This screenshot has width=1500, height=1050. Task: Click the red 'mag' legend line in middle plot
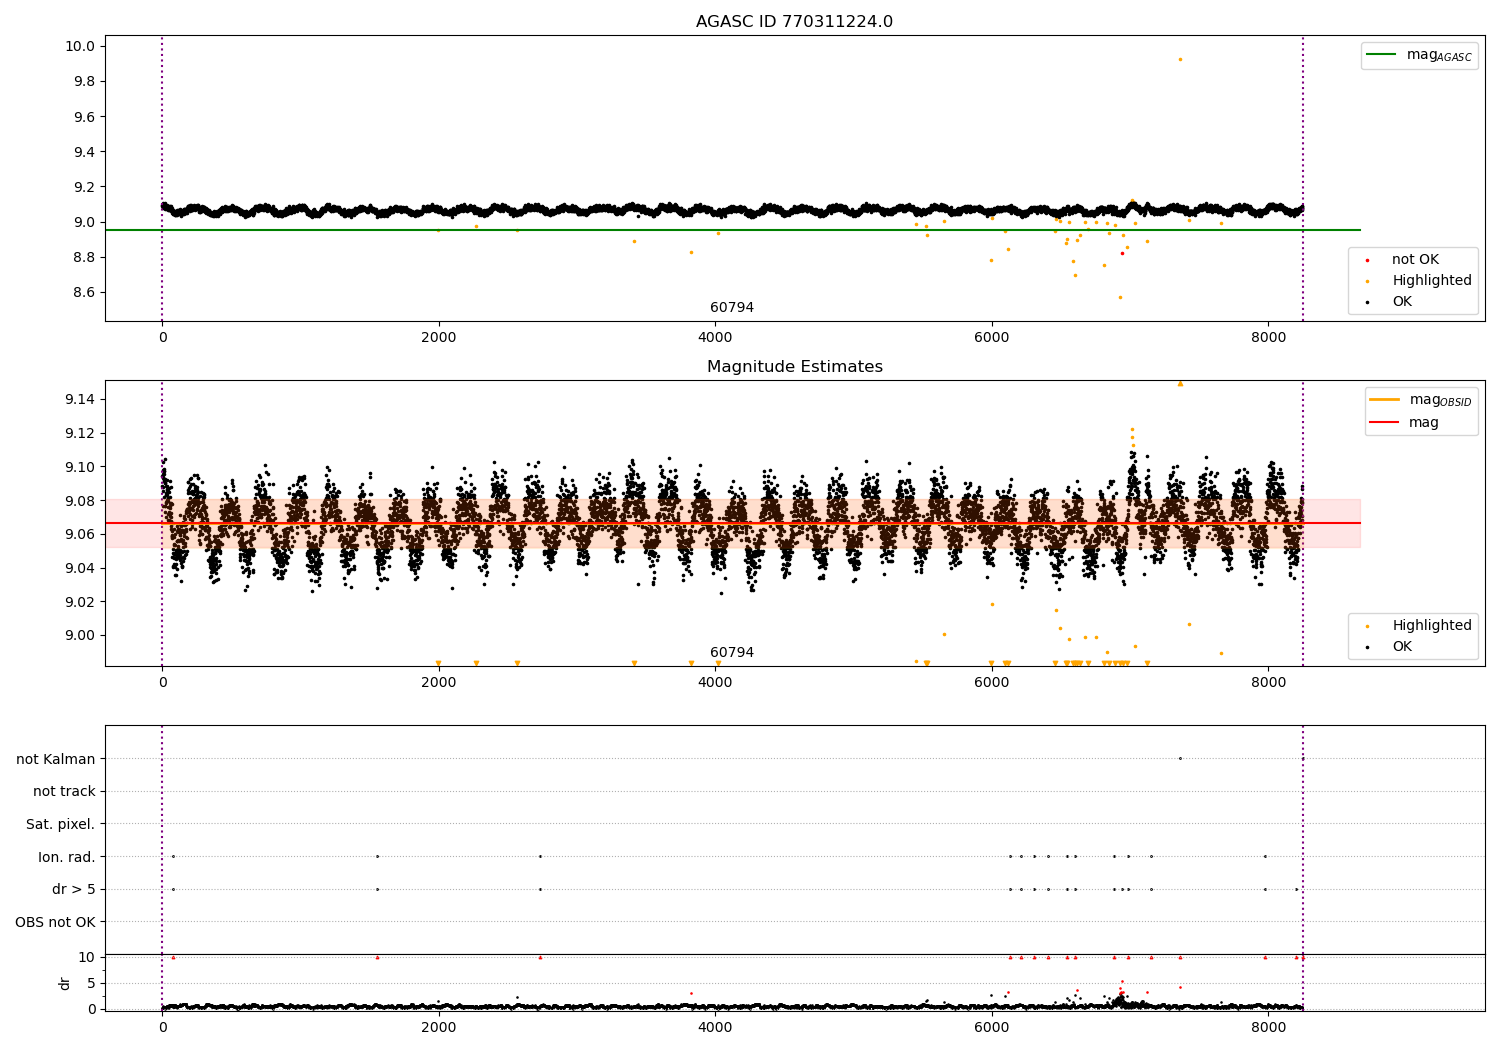(x=1384, y=423)
